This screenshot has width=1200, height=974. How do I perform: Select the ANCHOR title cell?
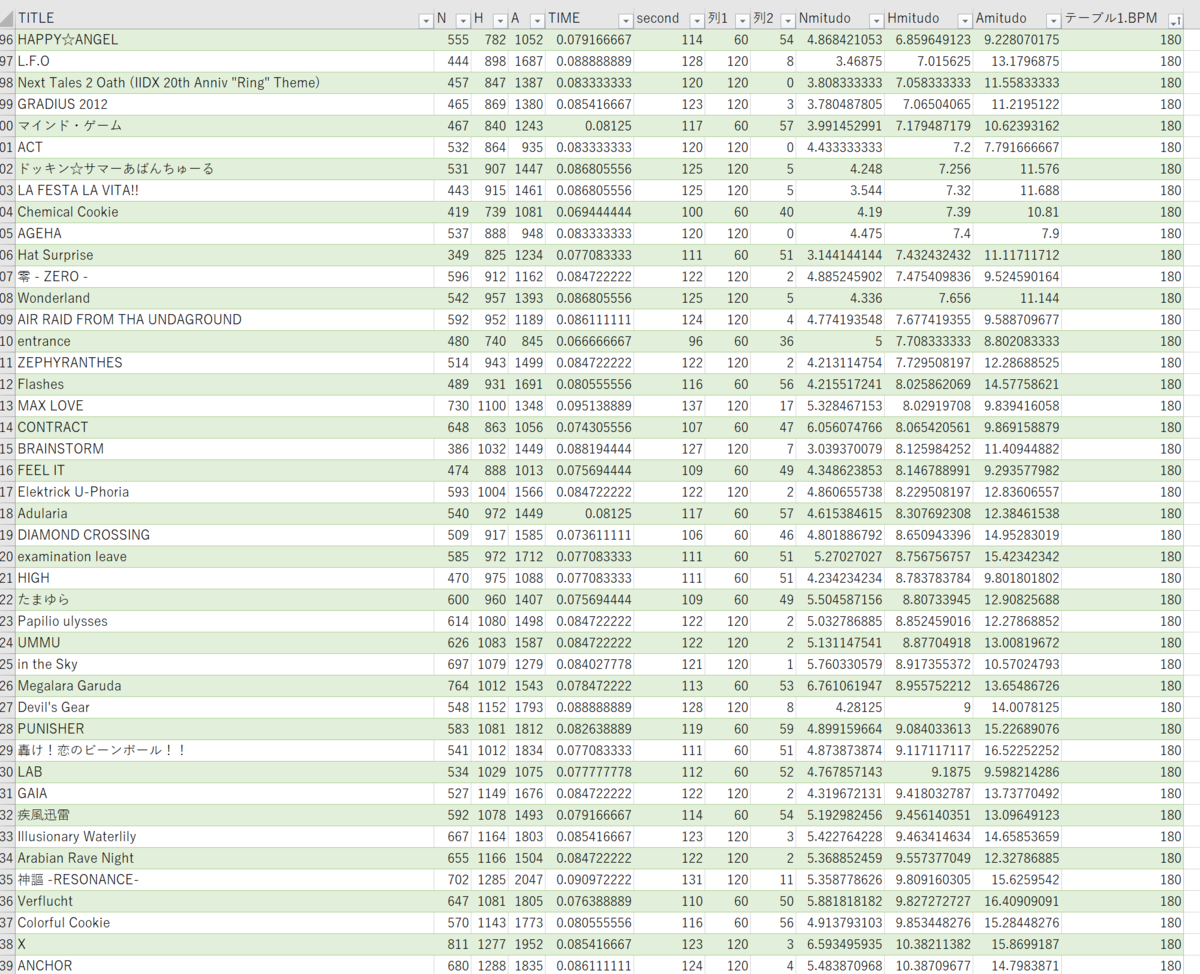(x=224, y=965)
